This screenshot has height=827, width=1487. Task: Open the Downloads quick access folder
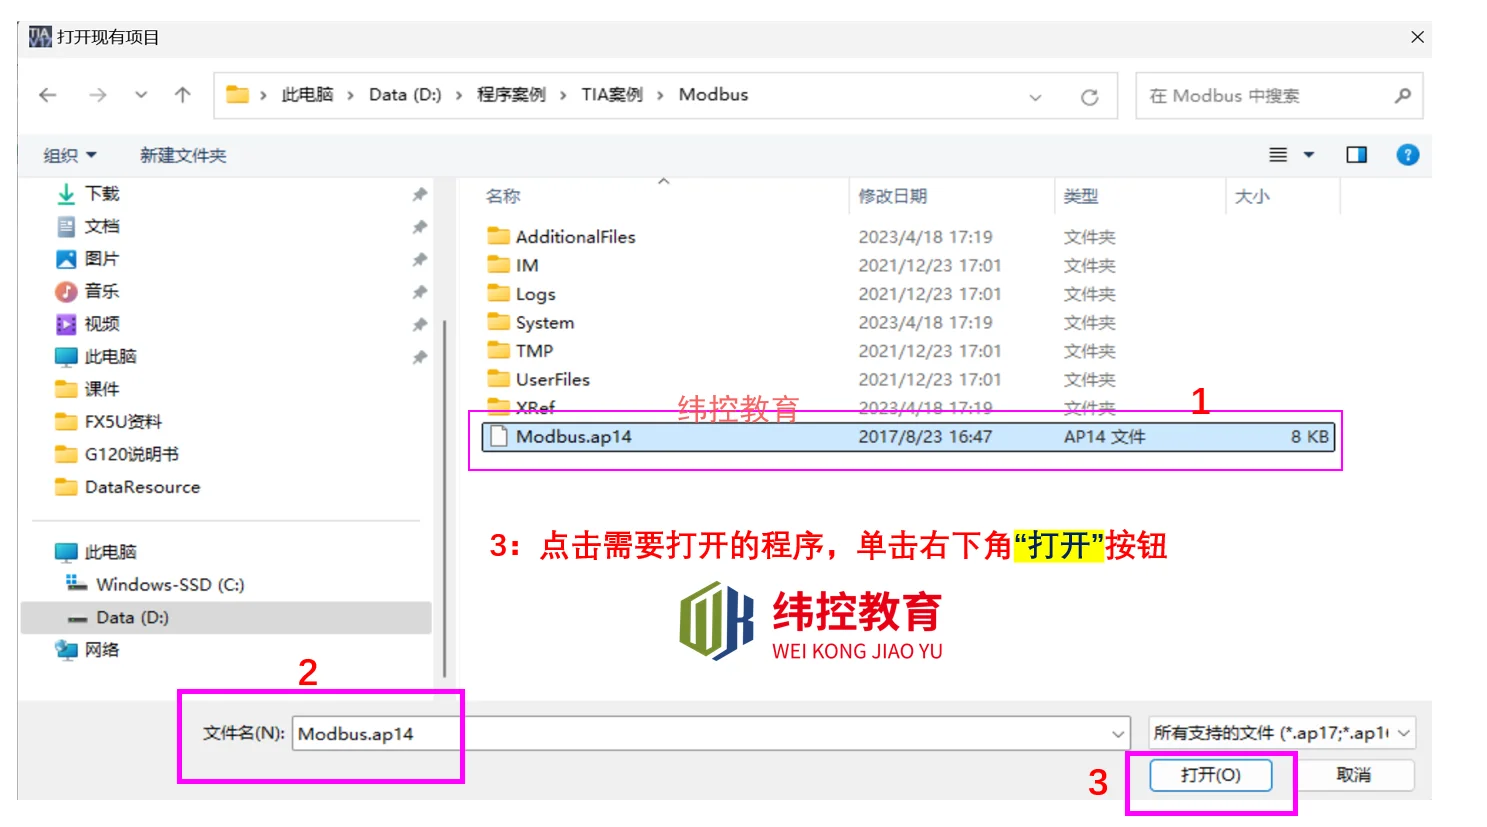(x=101, y=194)
